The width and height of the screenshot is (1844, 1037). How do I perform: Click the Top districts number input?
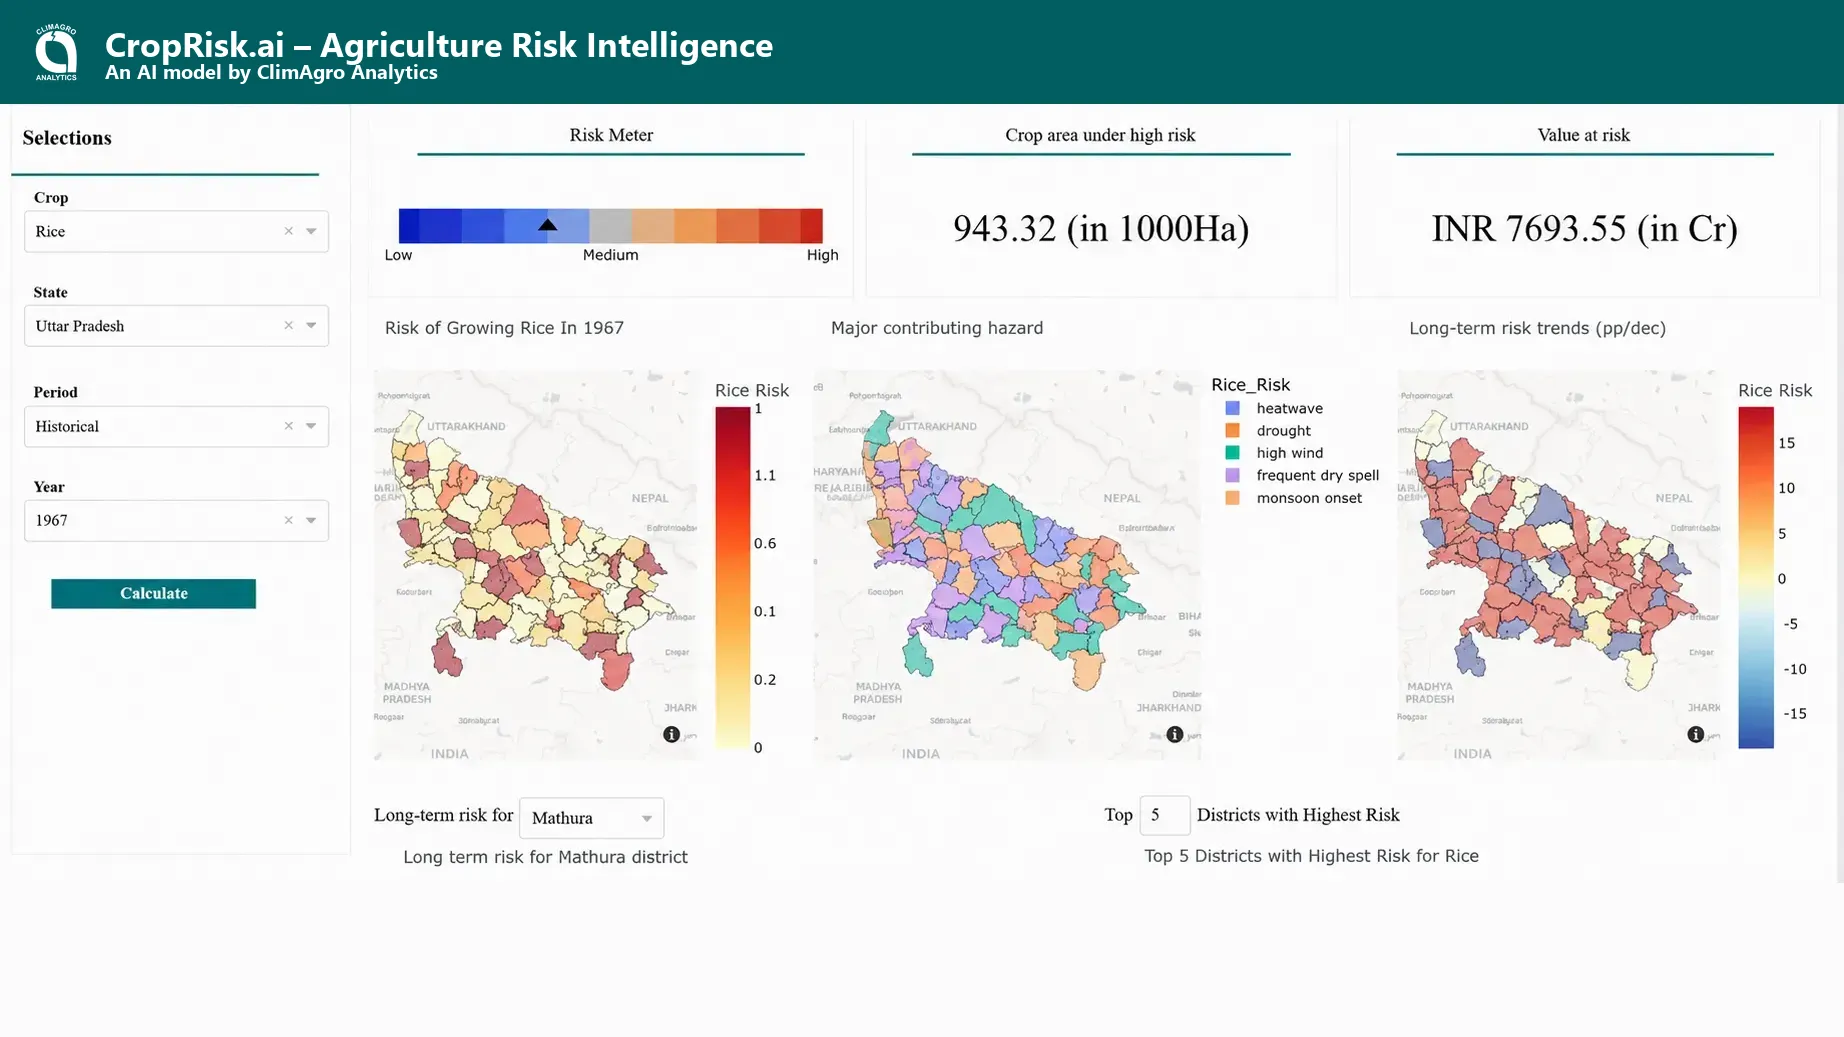[1164, 815]
